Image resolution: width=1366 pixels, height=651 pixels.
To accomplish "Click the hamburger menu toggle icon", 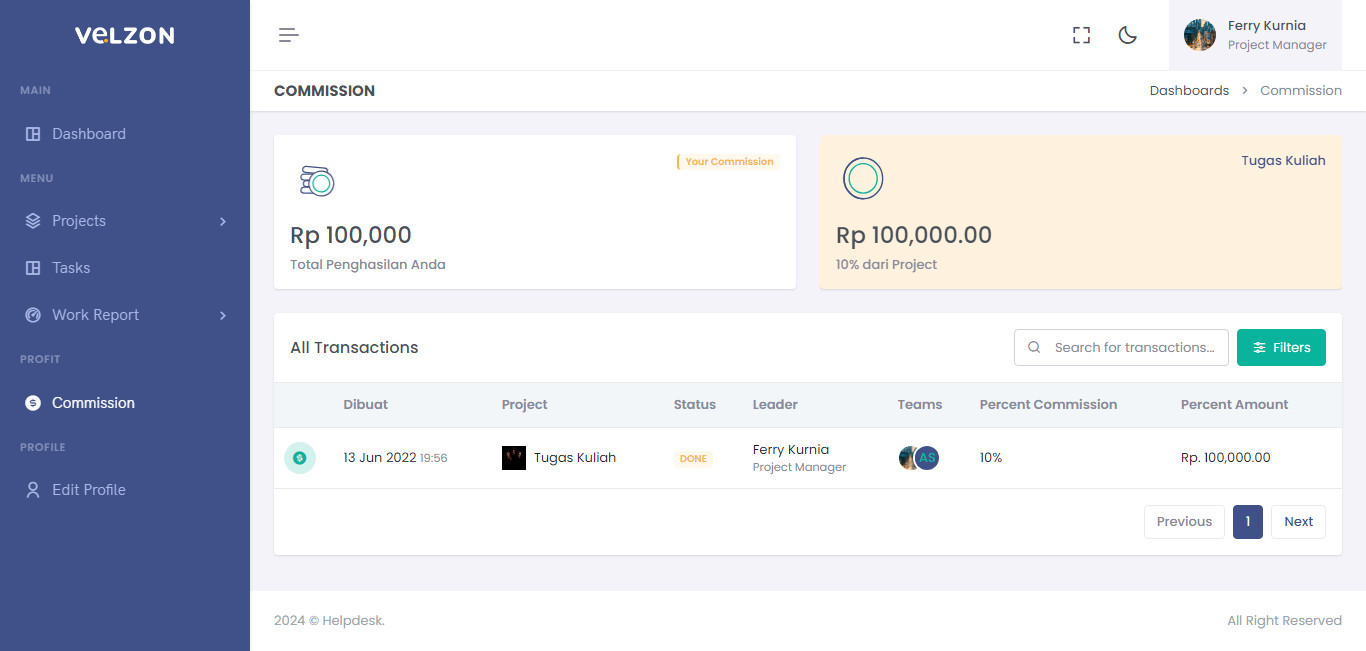I will pos(289,35).
